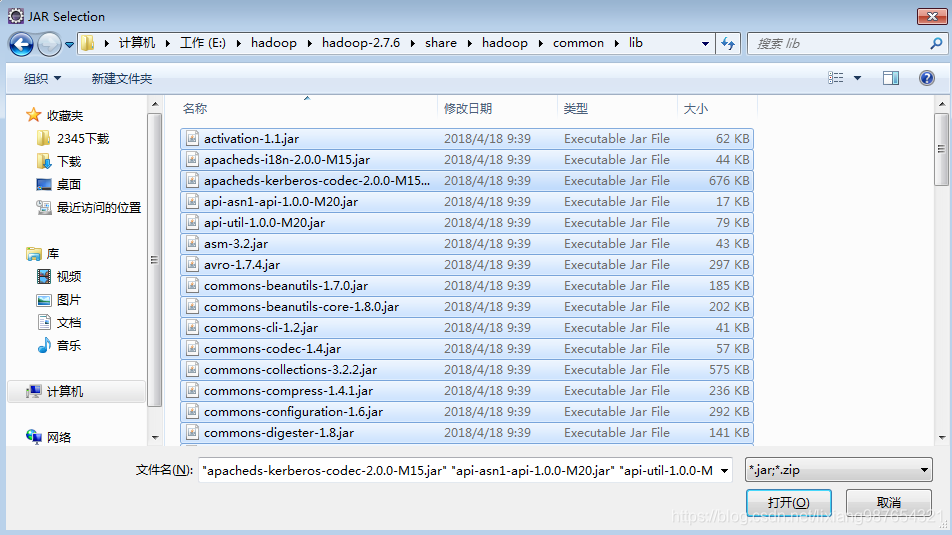The height and width of the screenshot is (535, 952).
Task: Click the icon of api-util-1.0.0-M20.jar
Action: tap(192, 222)
